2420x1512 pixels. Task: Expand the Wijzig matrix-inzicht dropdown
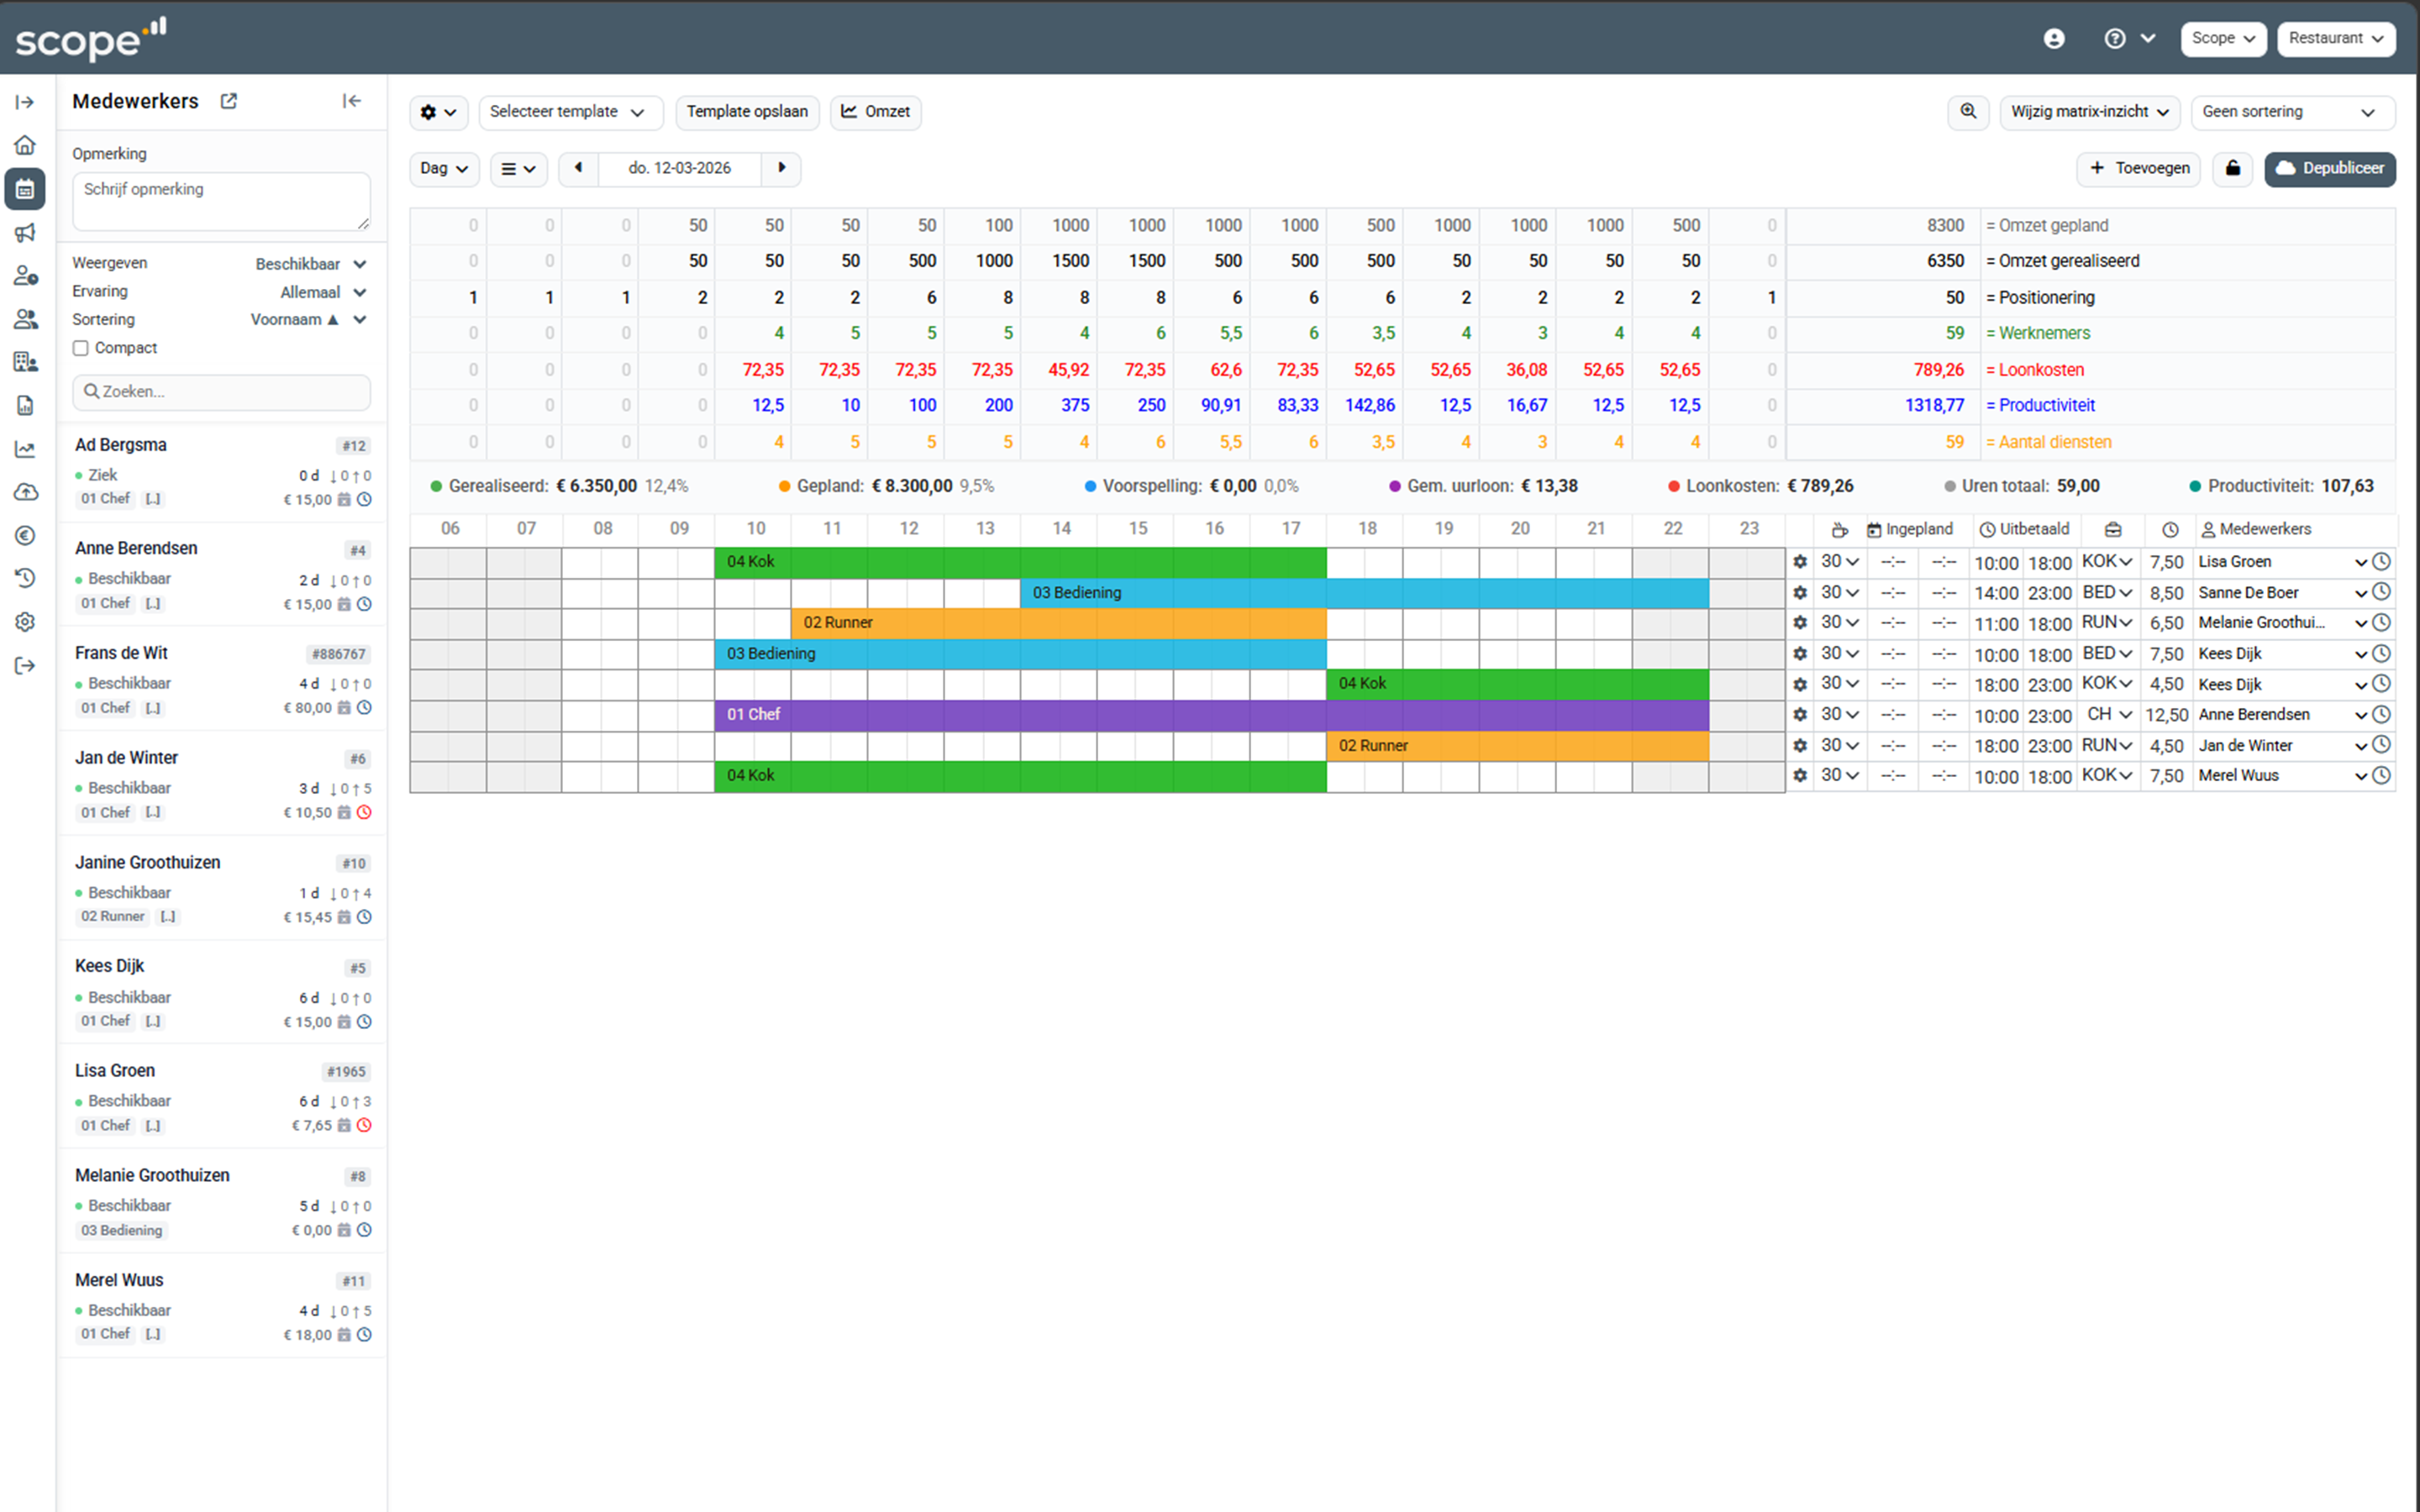[2088, 112]
